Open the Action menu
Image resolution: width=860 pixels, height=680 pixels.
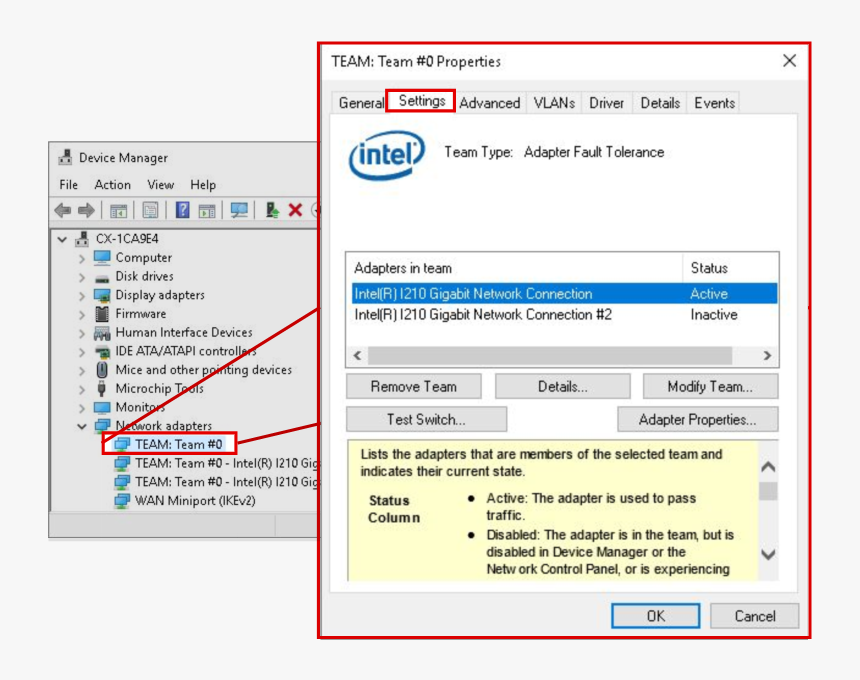coord(112,185)
